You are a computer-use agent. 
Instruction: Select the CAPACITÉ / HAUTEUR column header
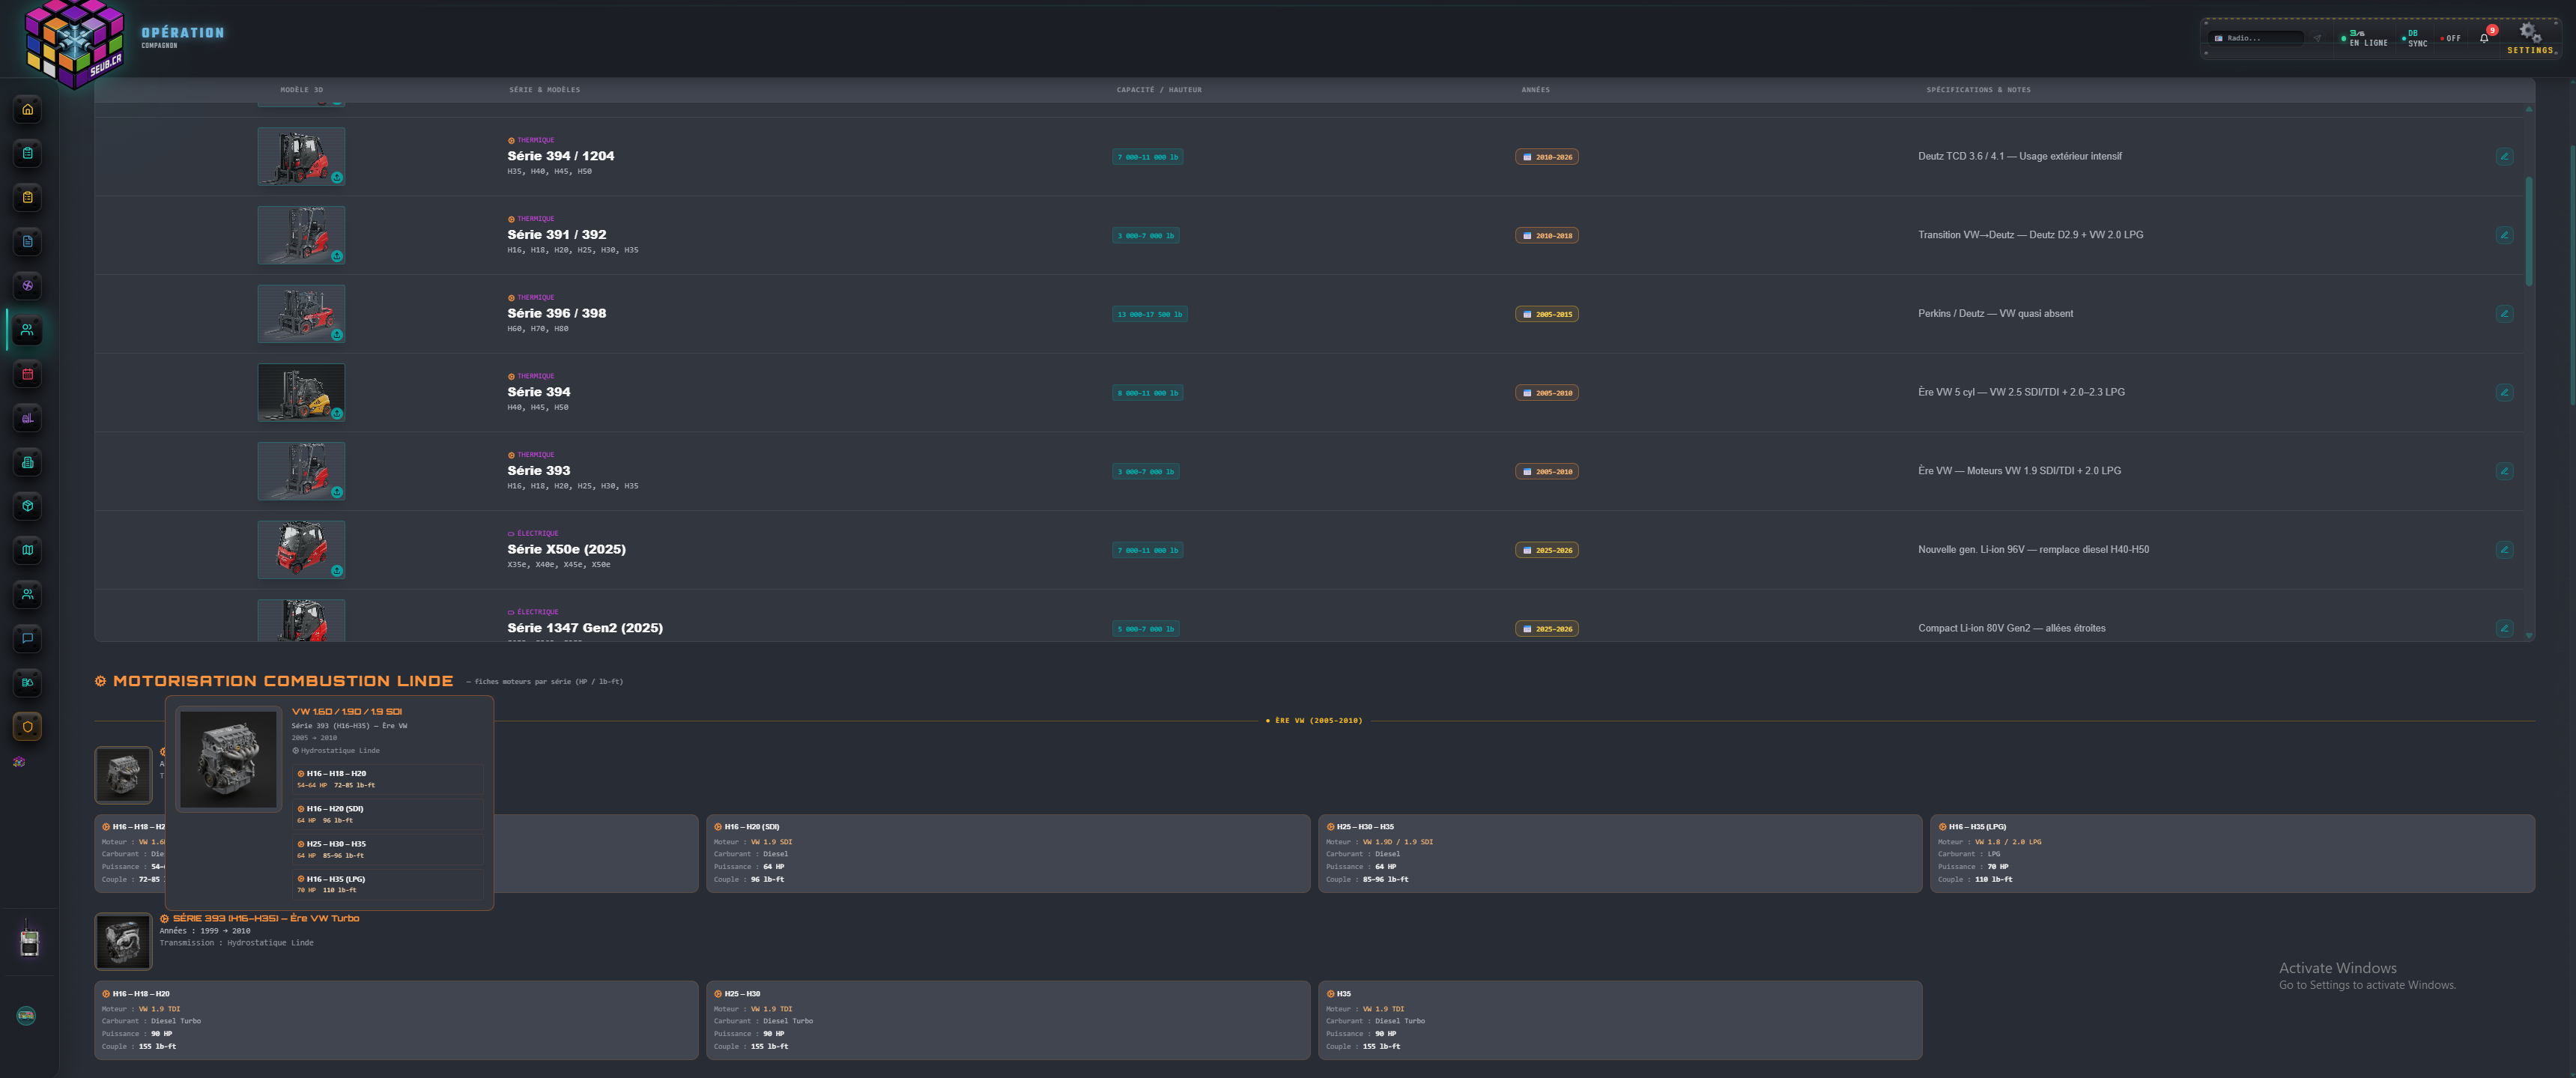pyautogui.click(x=1159, y=90)
